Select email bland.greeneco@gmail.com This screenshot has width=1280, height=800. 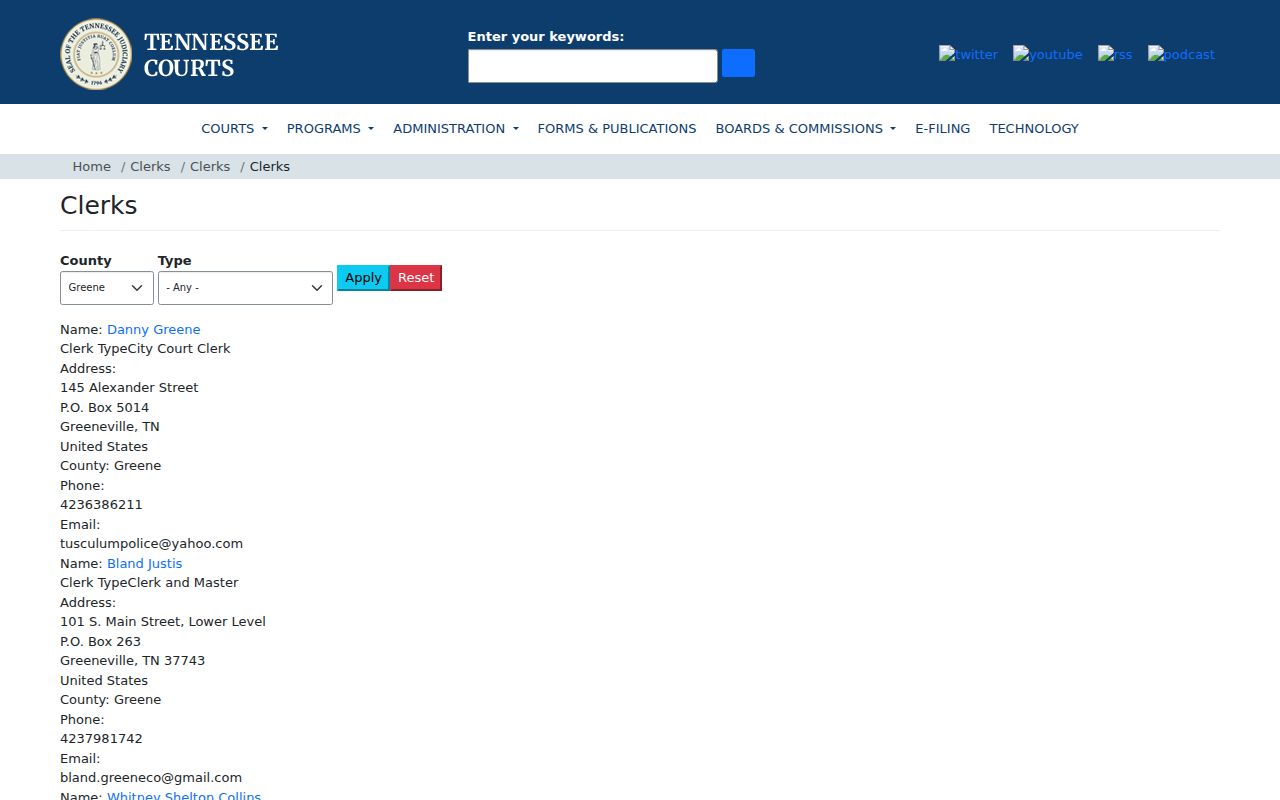tap(151, 777)
